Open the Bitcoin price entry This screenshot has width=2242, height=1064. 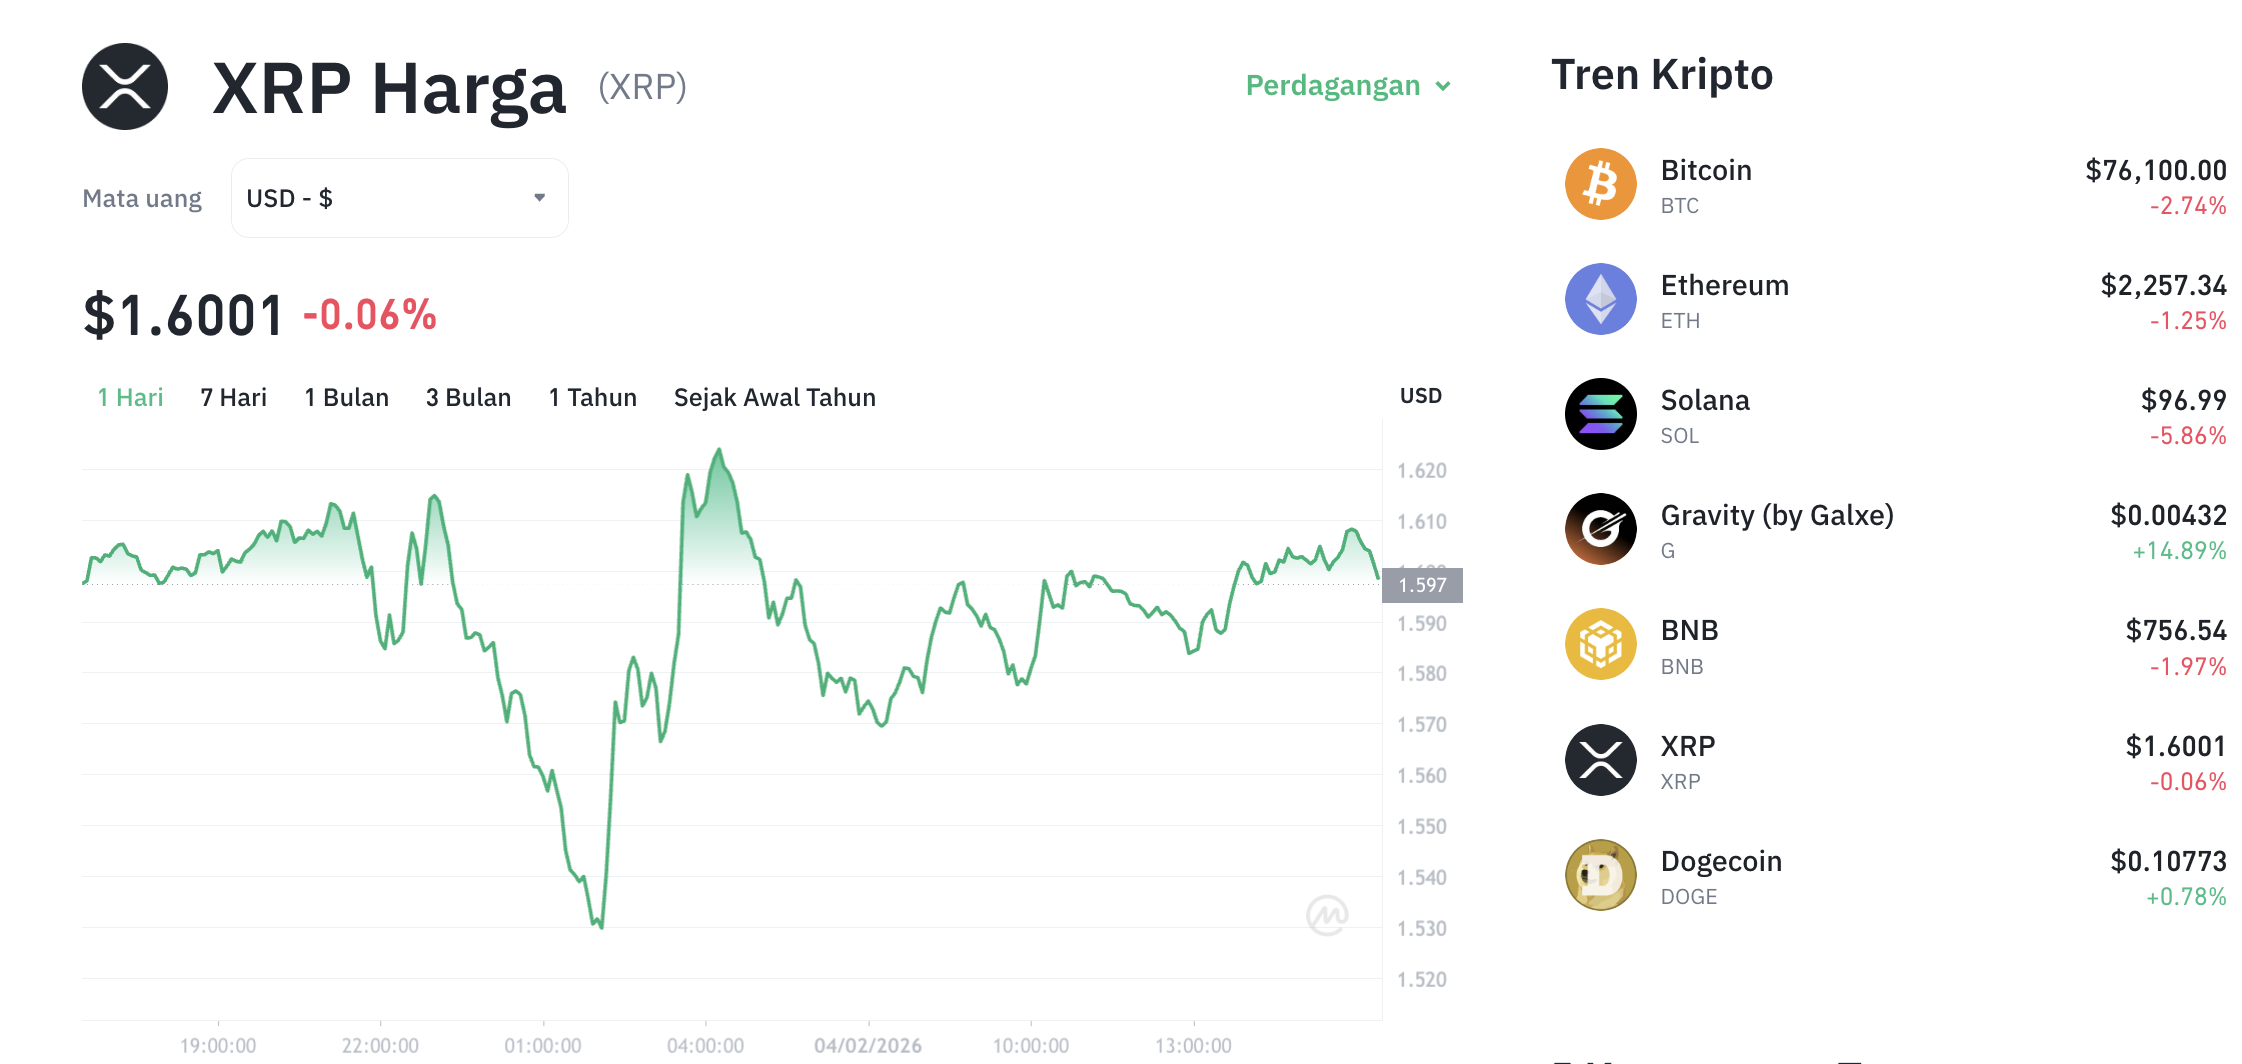coord(2156,170)
